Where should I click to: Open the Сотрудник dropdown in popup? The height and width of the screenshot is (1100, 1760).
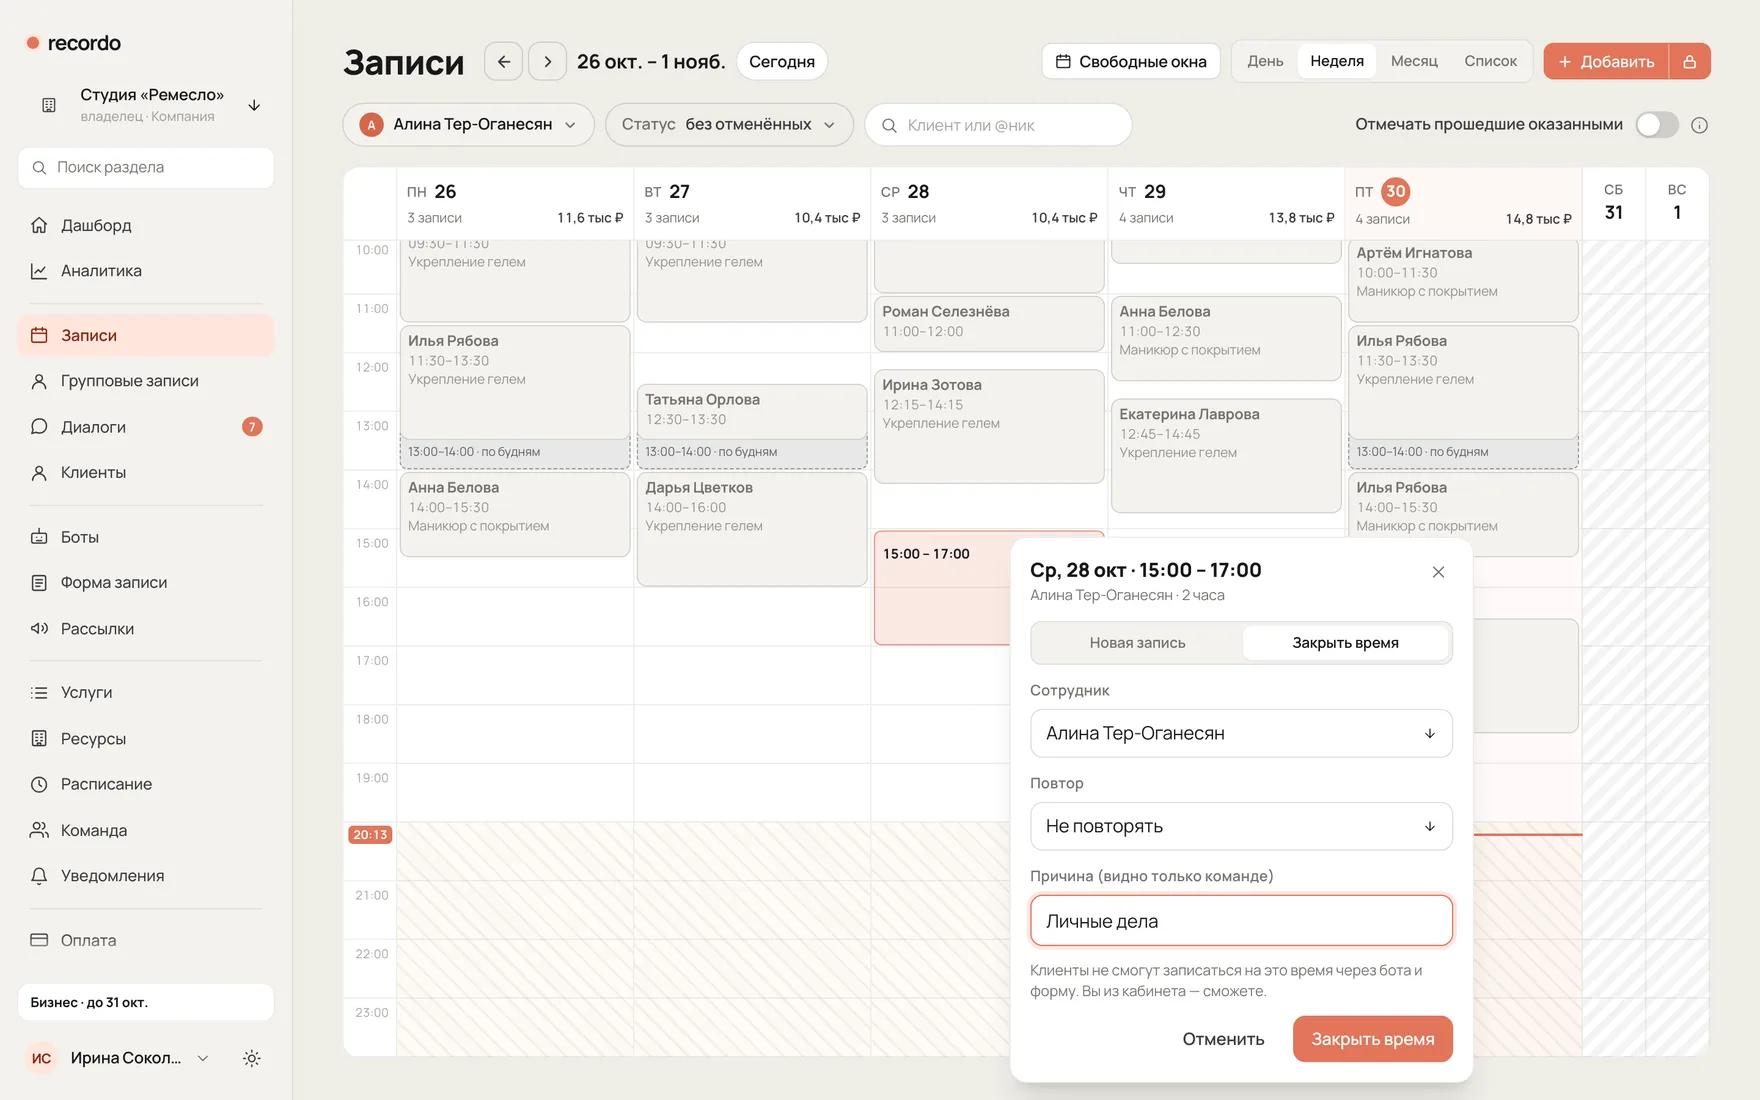1241,733
